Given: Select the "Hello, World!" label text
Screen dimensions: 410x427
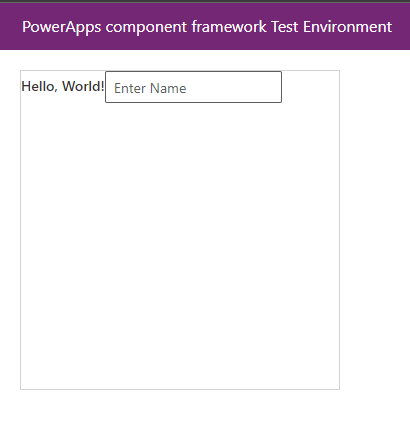Looking at the screenshot, I should click(63, 86).
